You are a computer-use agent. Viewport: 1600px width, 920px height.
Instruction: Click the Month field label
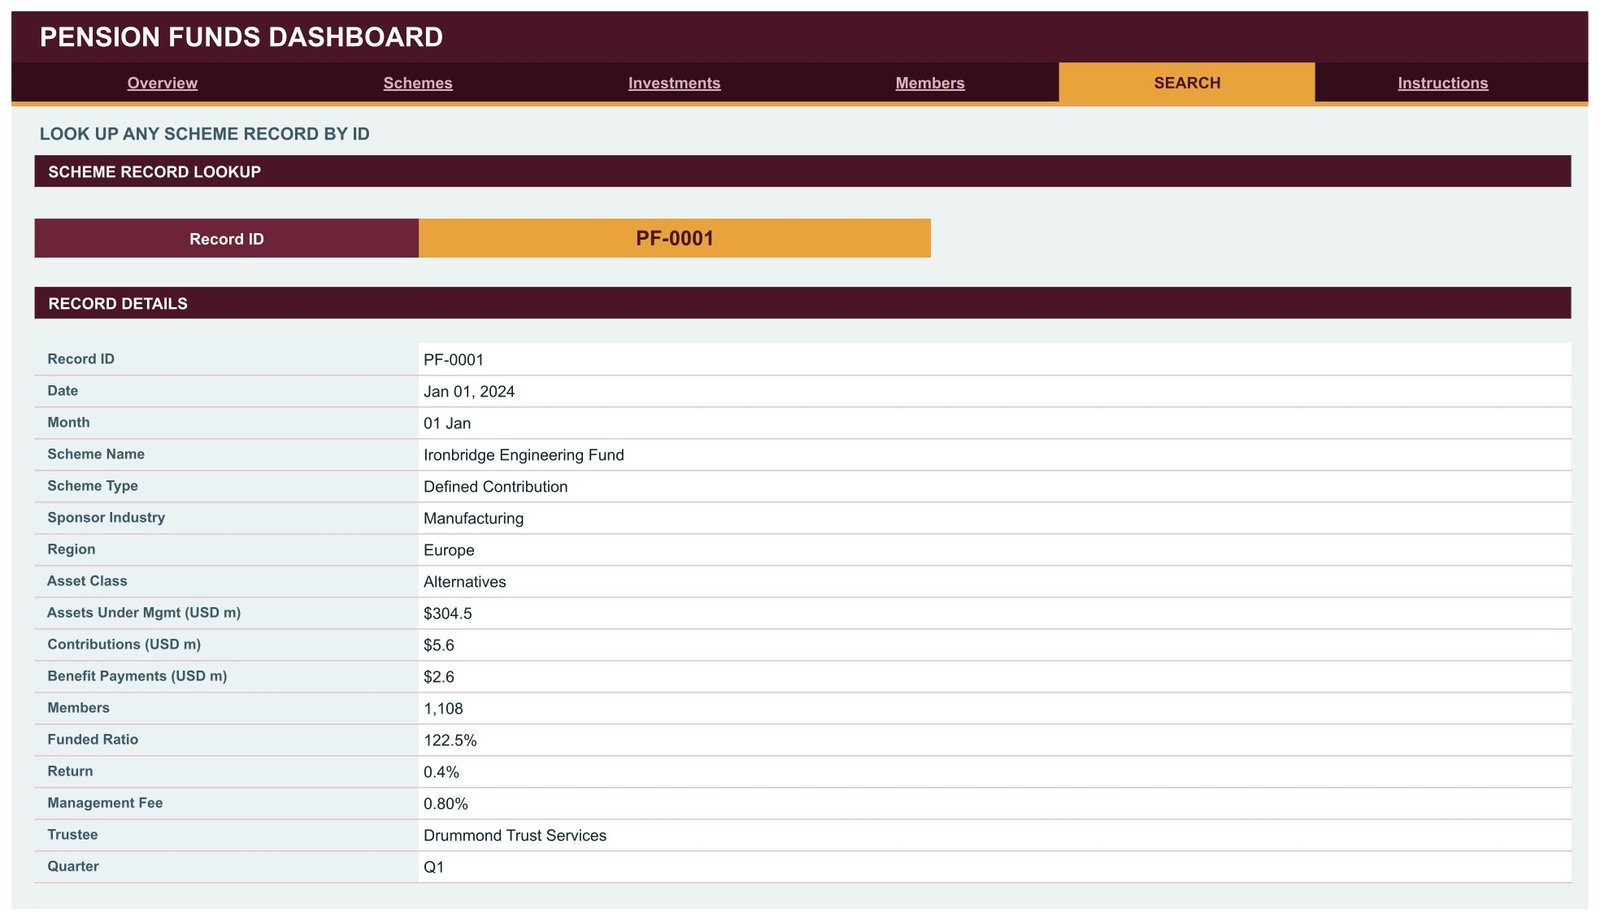point(69,423)
